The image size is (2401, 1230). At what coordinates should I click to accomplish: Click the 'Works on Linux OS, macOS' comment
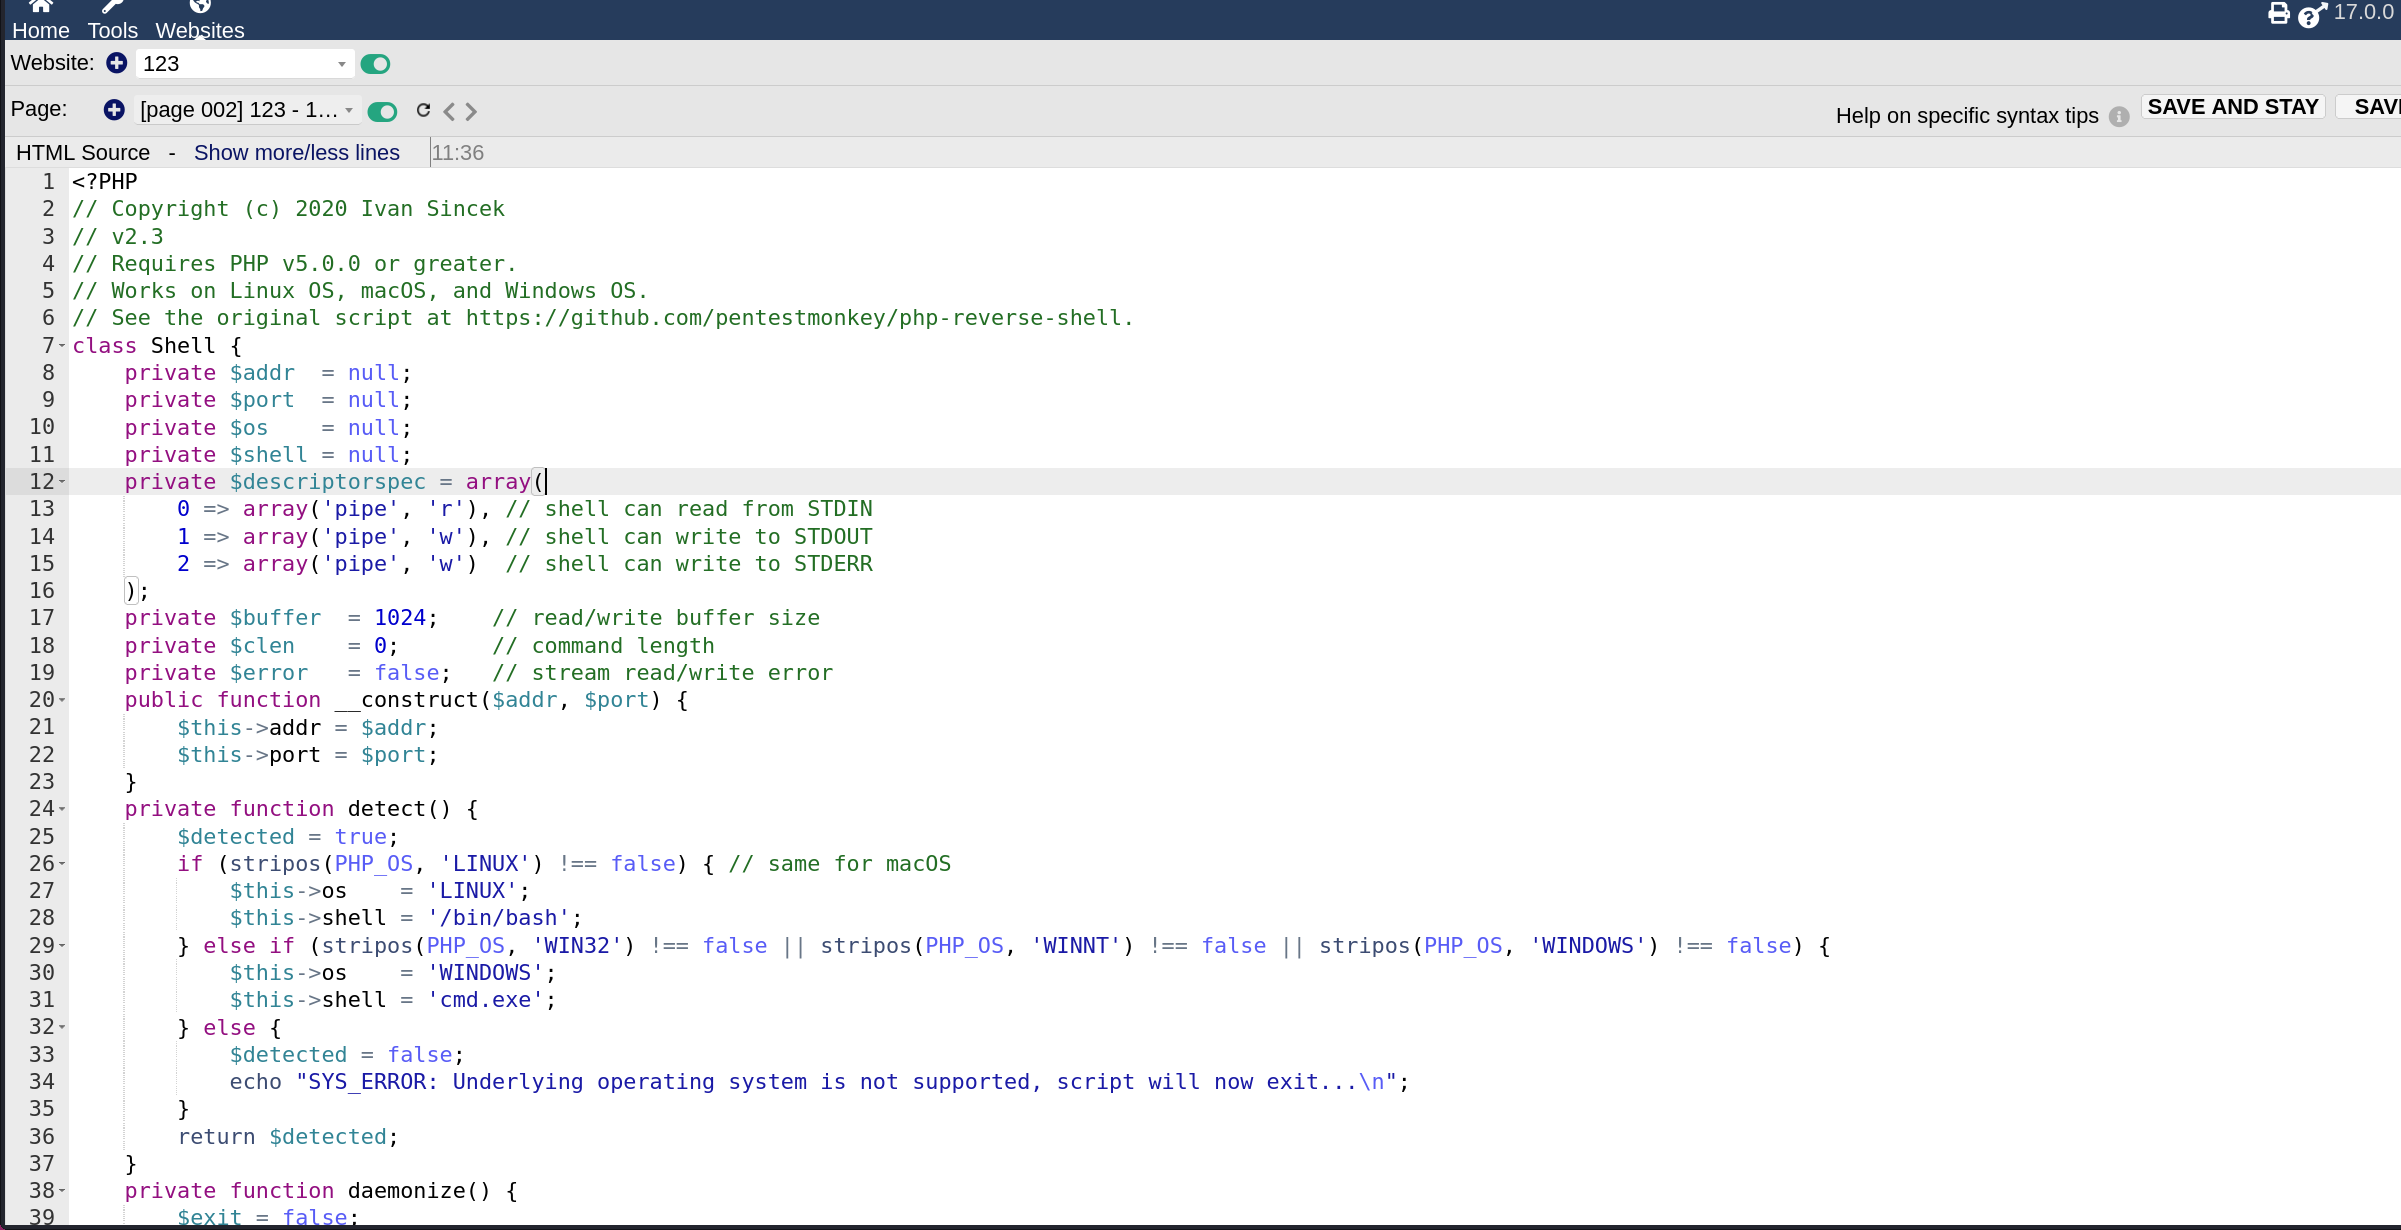point(360,291)
